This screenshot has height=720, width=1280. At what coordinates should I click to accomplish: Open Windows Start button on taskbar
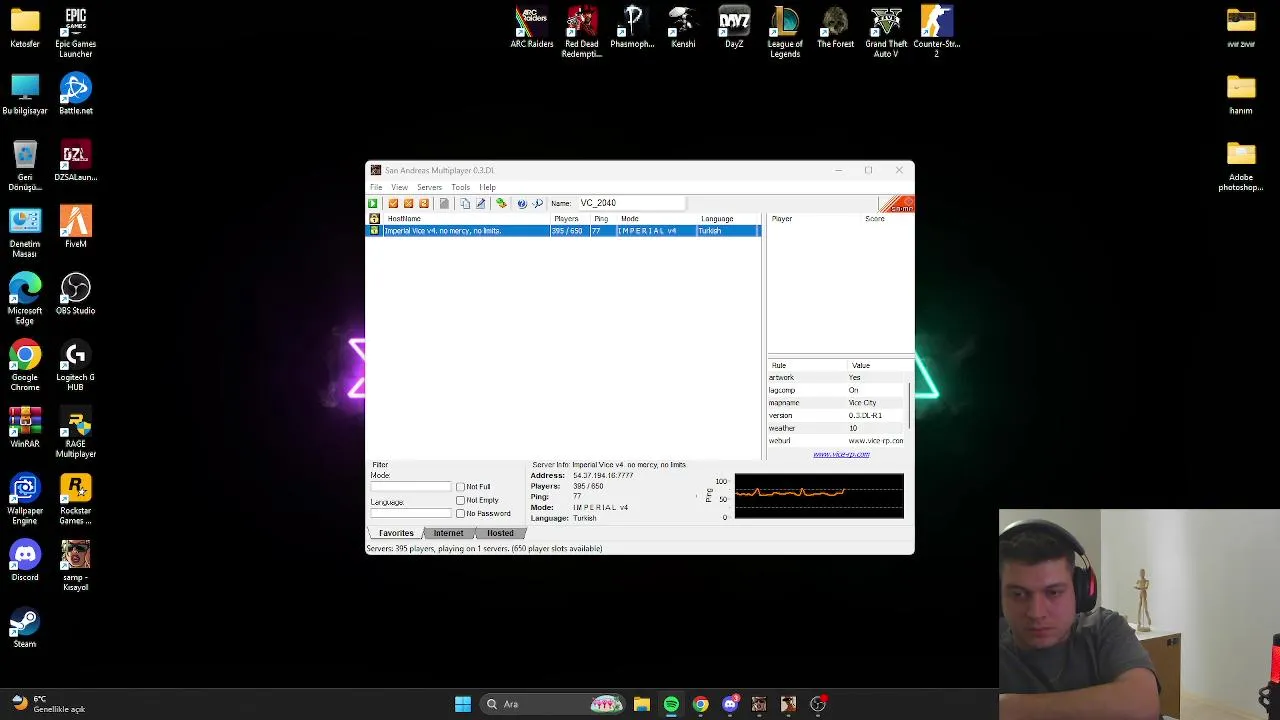point(462,704)
